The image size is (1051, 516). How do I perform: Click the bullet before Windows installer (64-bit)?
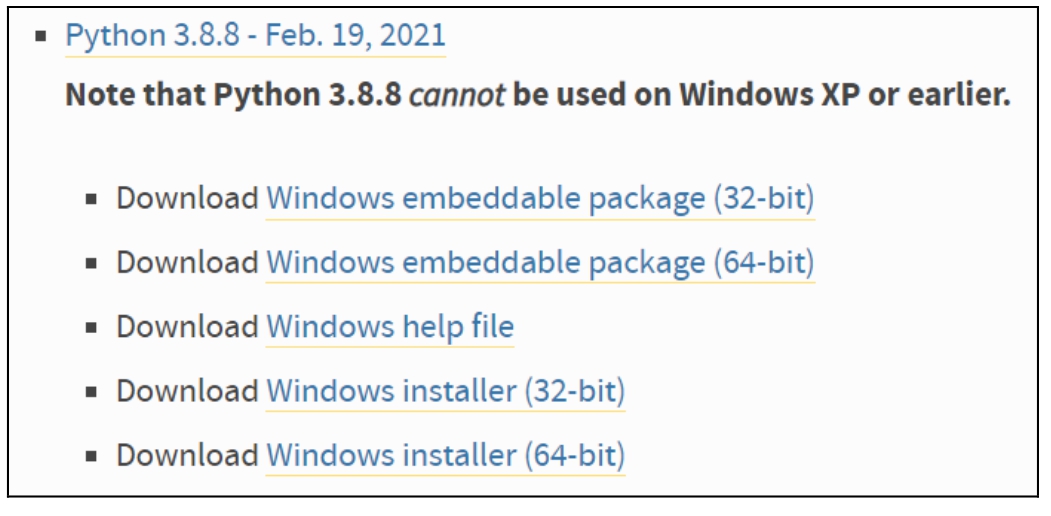click(x=92, y=456)
